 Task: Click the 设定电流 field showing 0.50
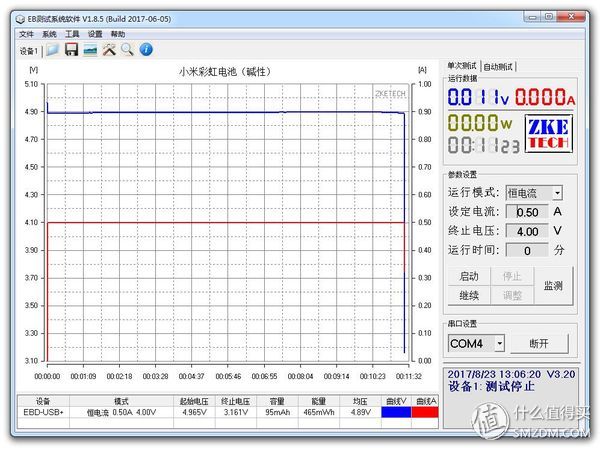527,212
